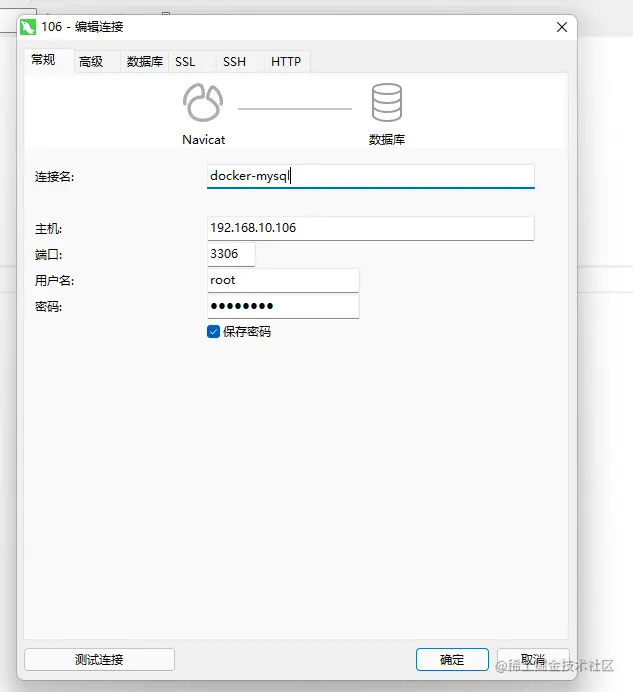Screen dimensions: 633x692
Task: Click the Navicat logo icon
Action: 203,102
